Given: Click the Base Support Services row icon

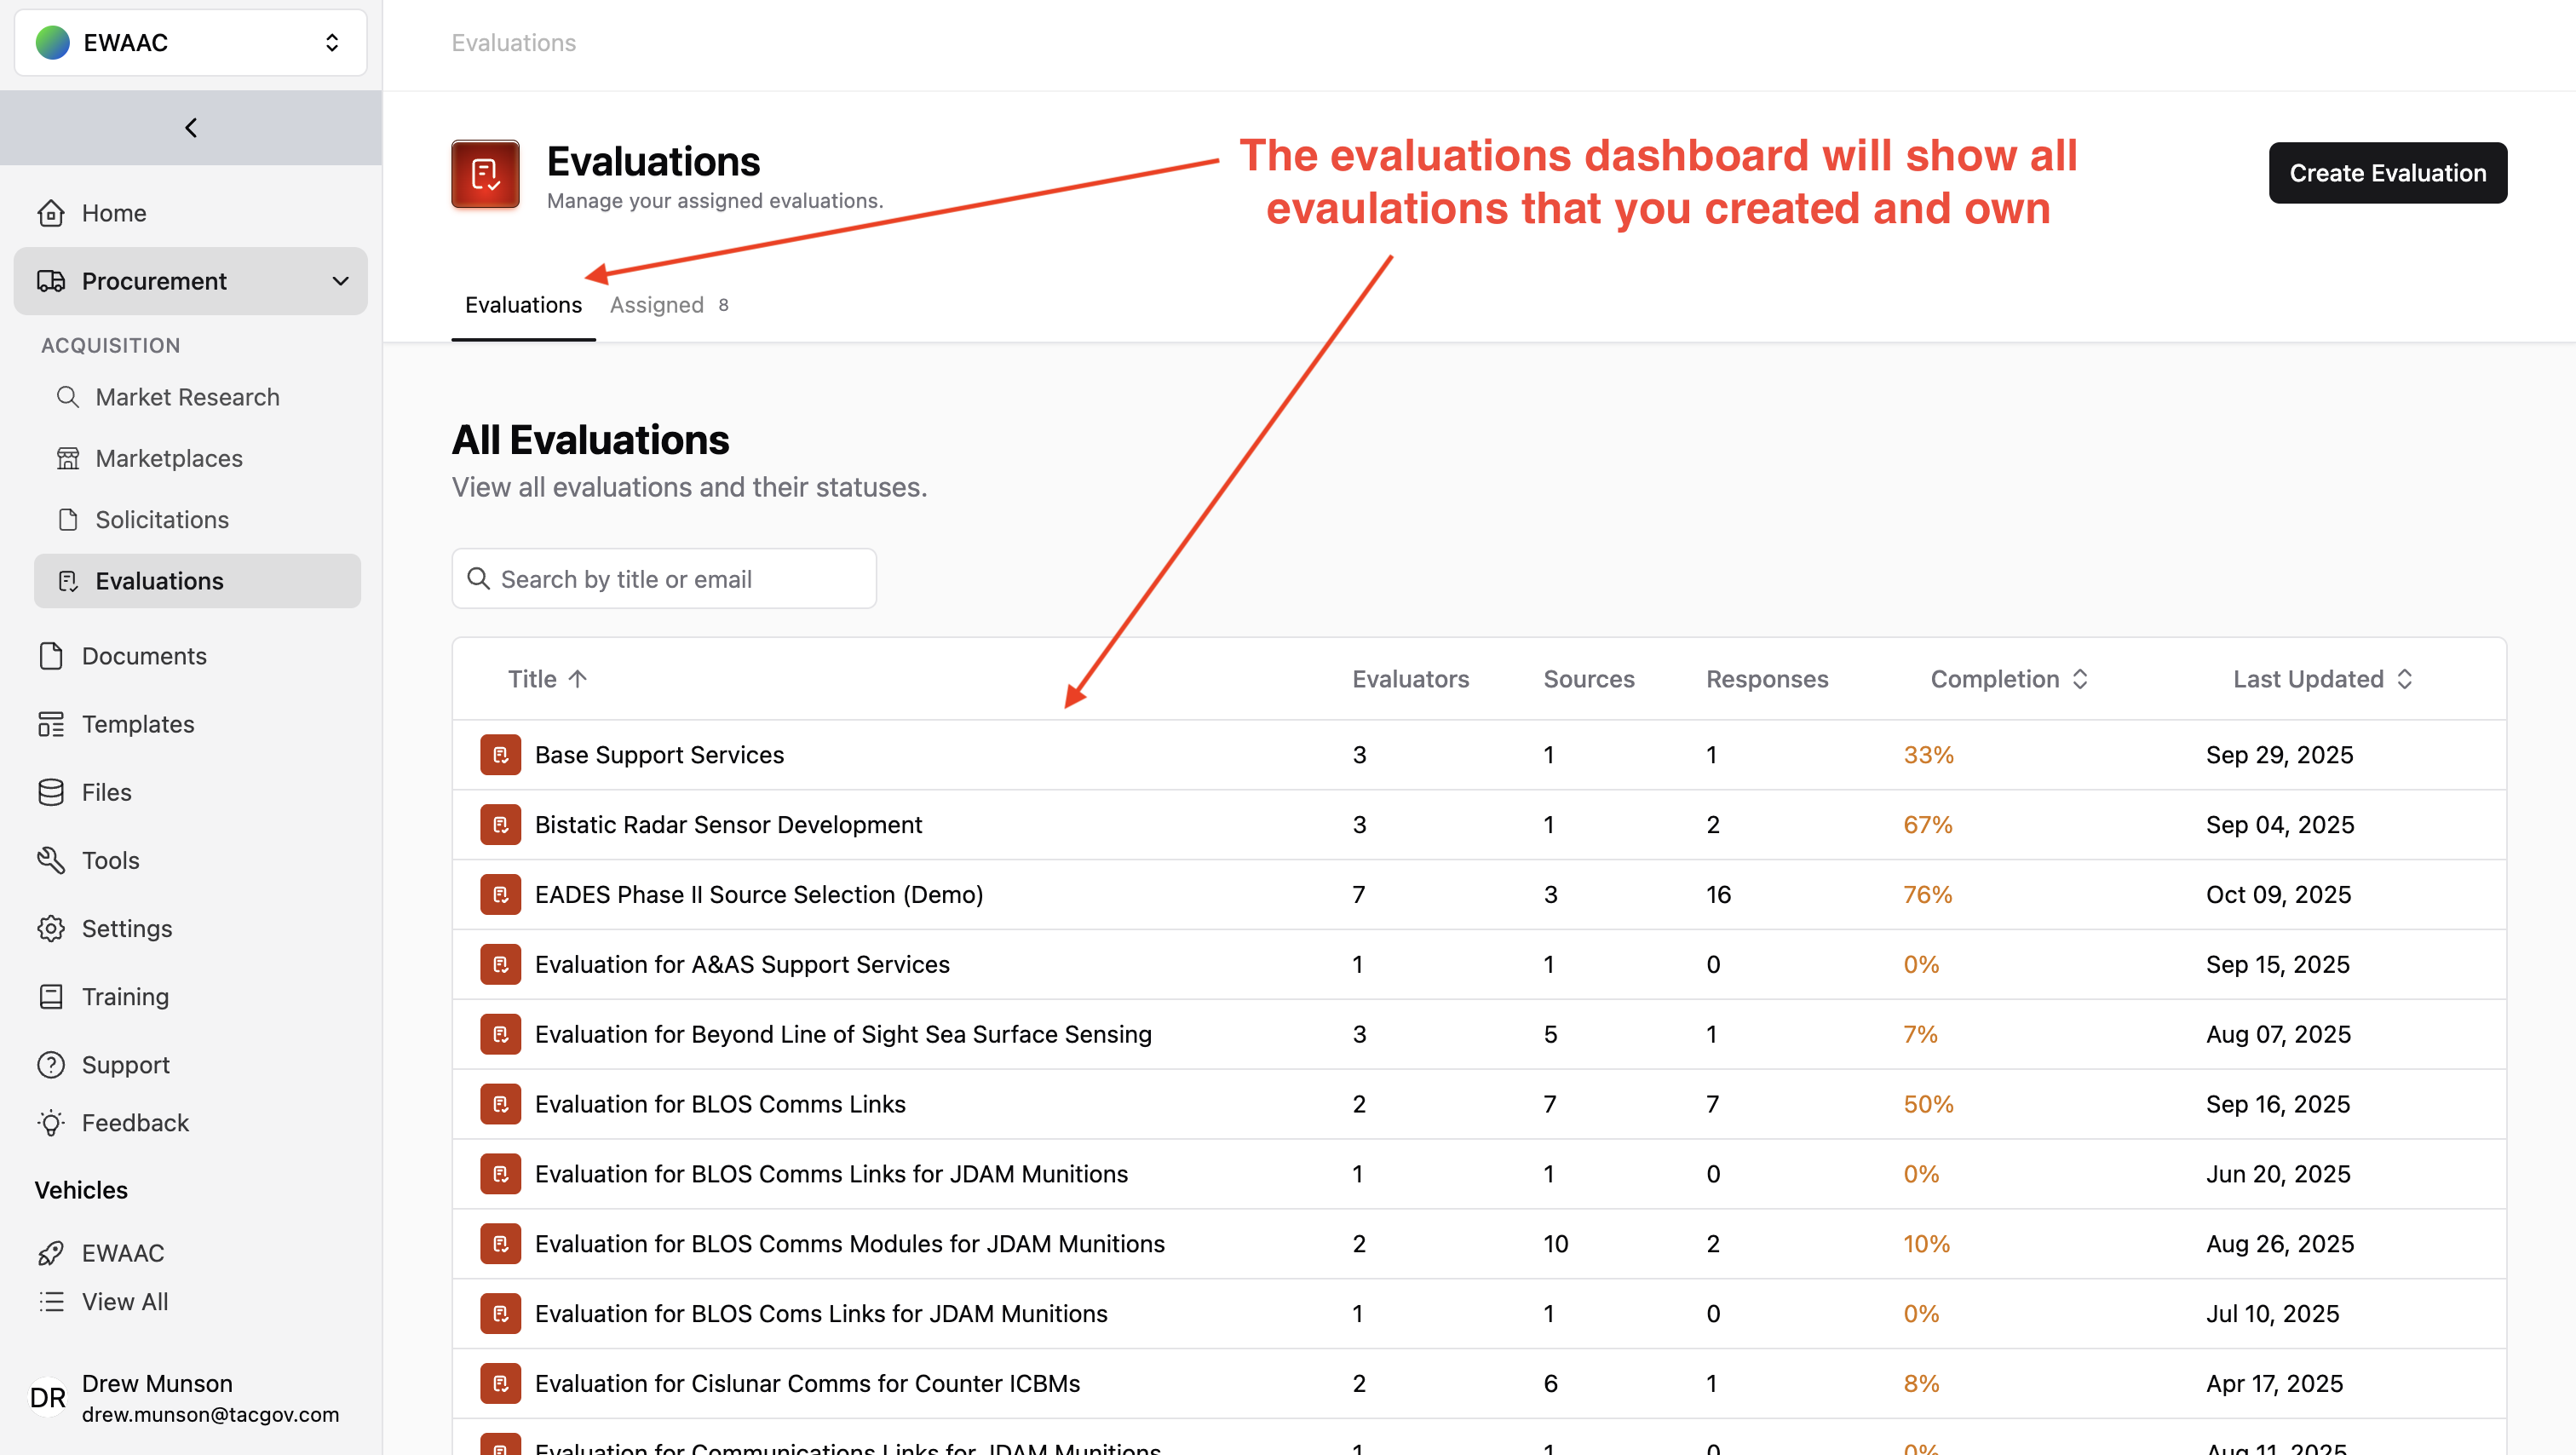Looking at the screenshot, I should pyautogui.click(x=500, y=755).
